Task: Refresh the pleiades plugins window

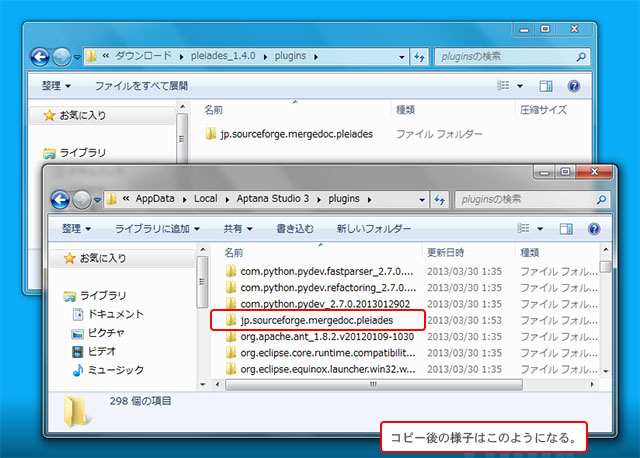Action: click(419, 57)
